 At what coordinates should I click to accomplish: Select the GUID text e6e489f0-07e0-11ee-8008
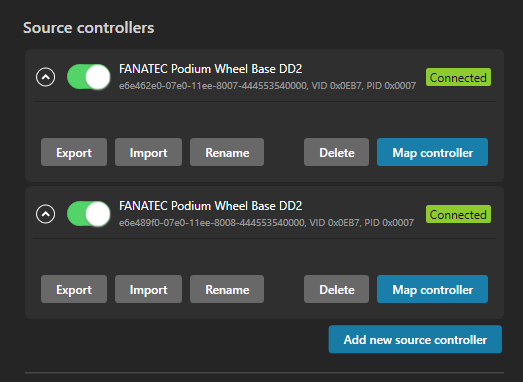(179, 223)
